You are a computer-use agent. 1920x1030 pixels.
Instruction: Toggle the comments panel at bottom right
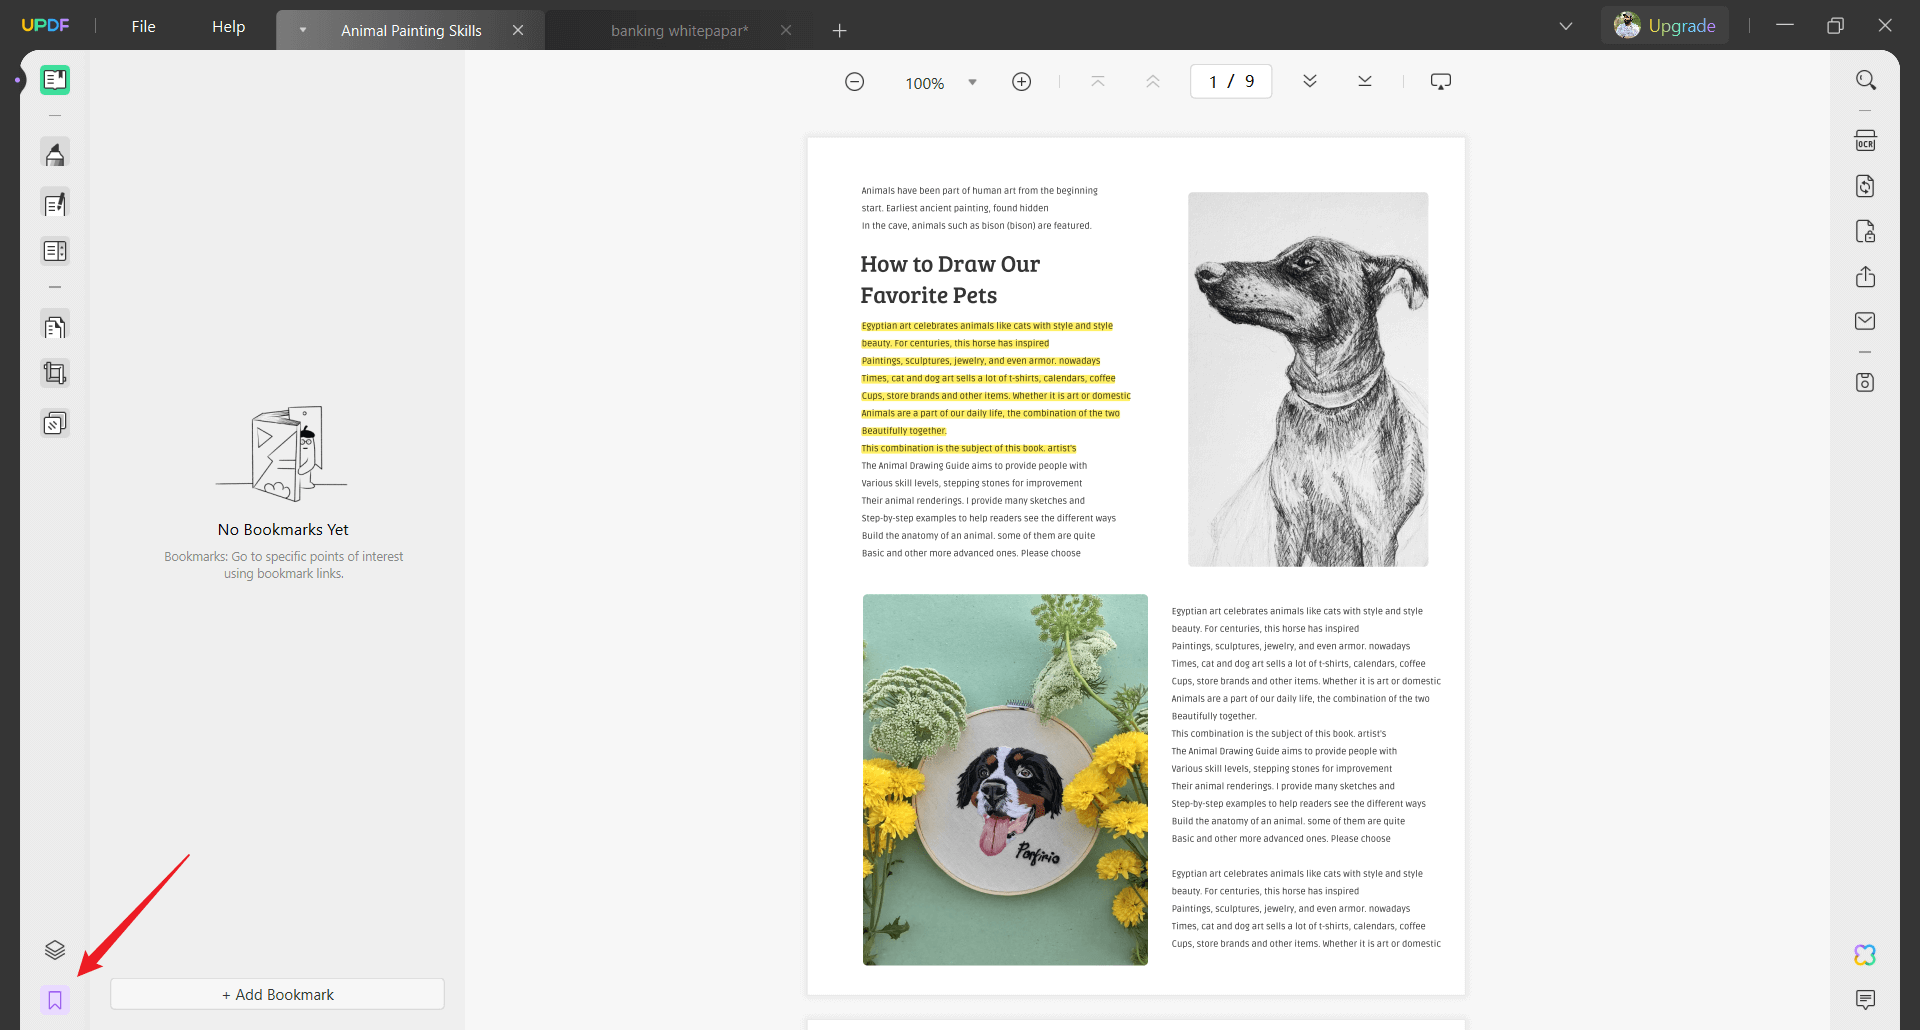click(x=1865, y=999)
